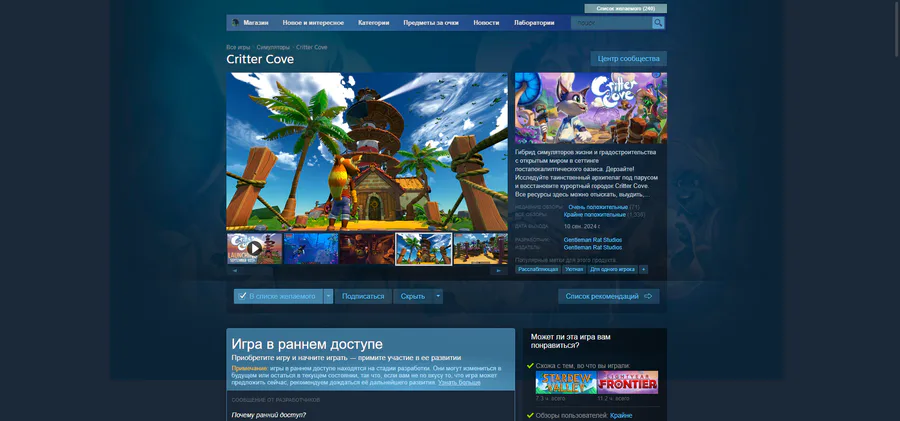Expand the wishlist options dropdown arrow
The image size is (900, 421).
[x=328, y=296]
